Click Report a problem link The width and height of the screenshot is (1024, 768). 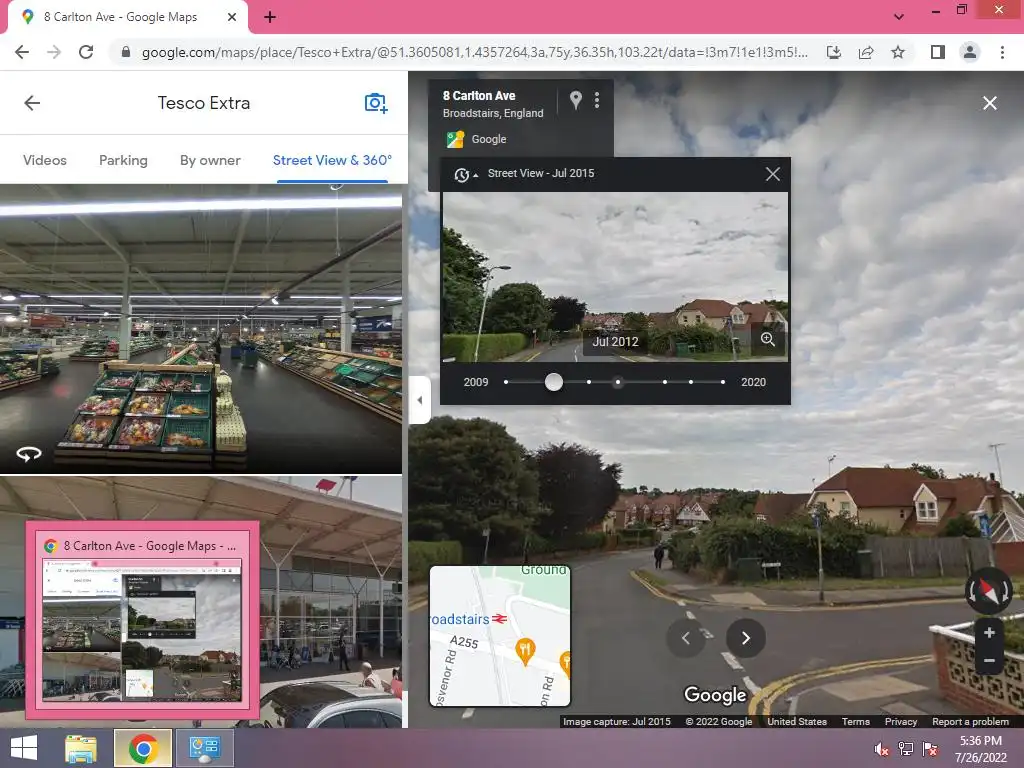point(970,722)
